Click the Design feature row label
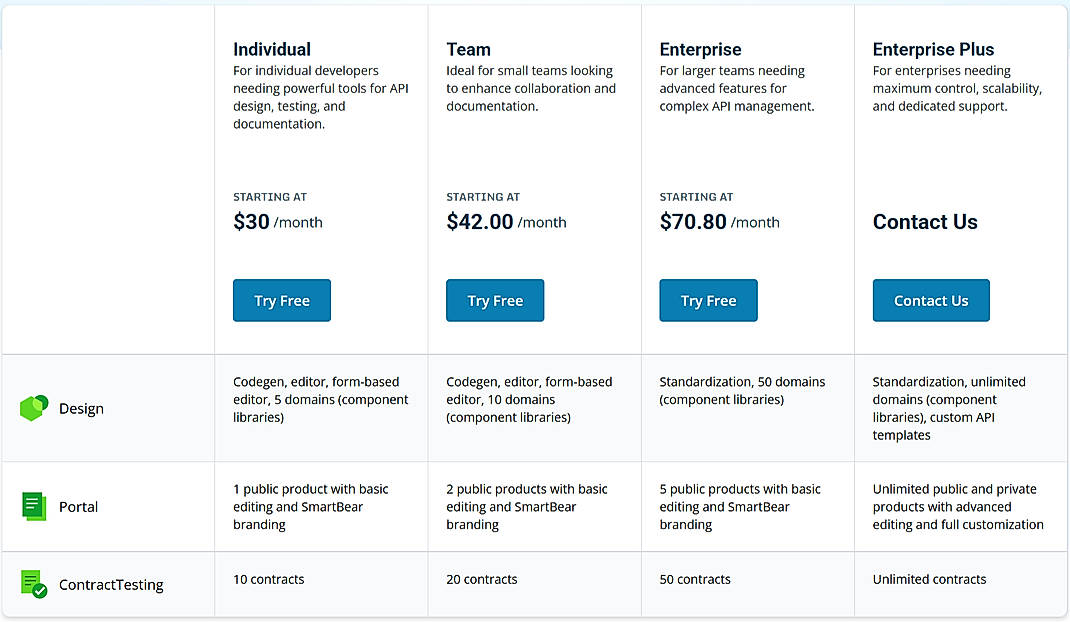Image resolution: width=1070 pixels, height=622 pixels. pos(80,408)
